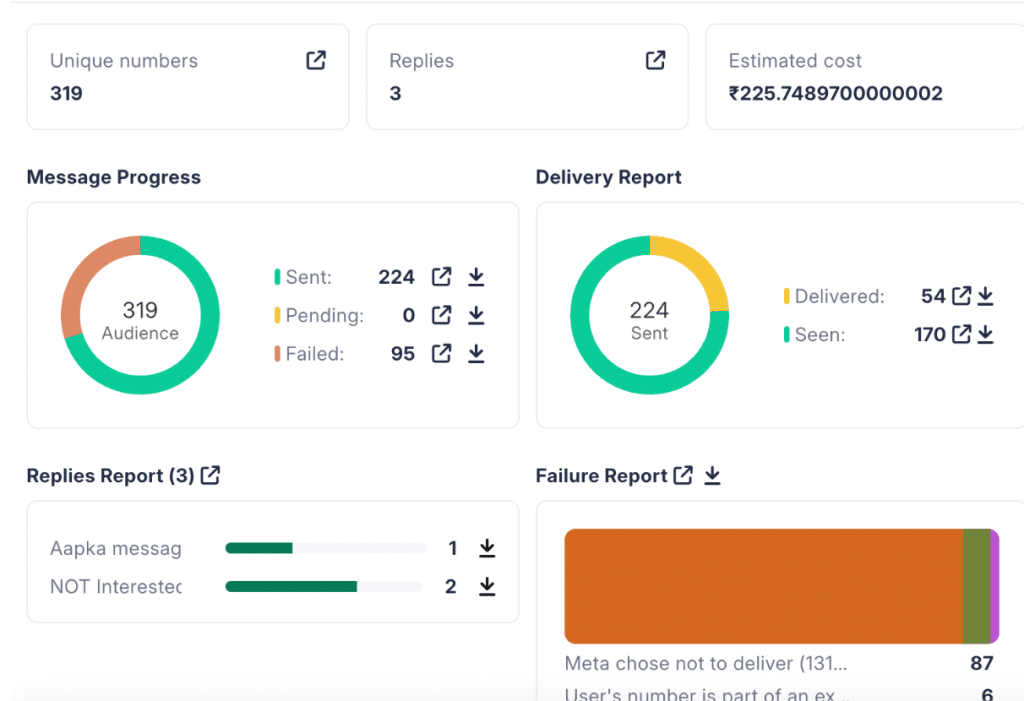Open the Failed messages list icon
Viewport: 1024px width, 701px height.
[x=441, y=353]
